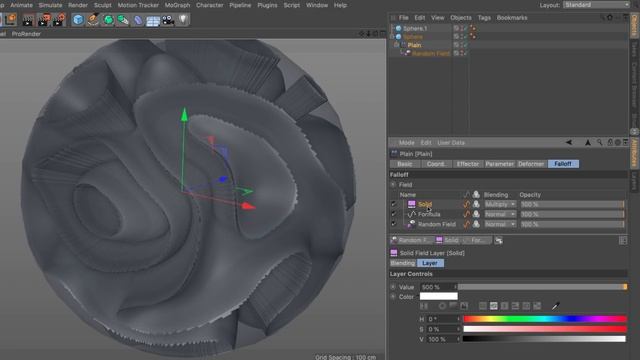
Task: Click the green Subdivision Surface generator icon
Action: pos(108,20)
